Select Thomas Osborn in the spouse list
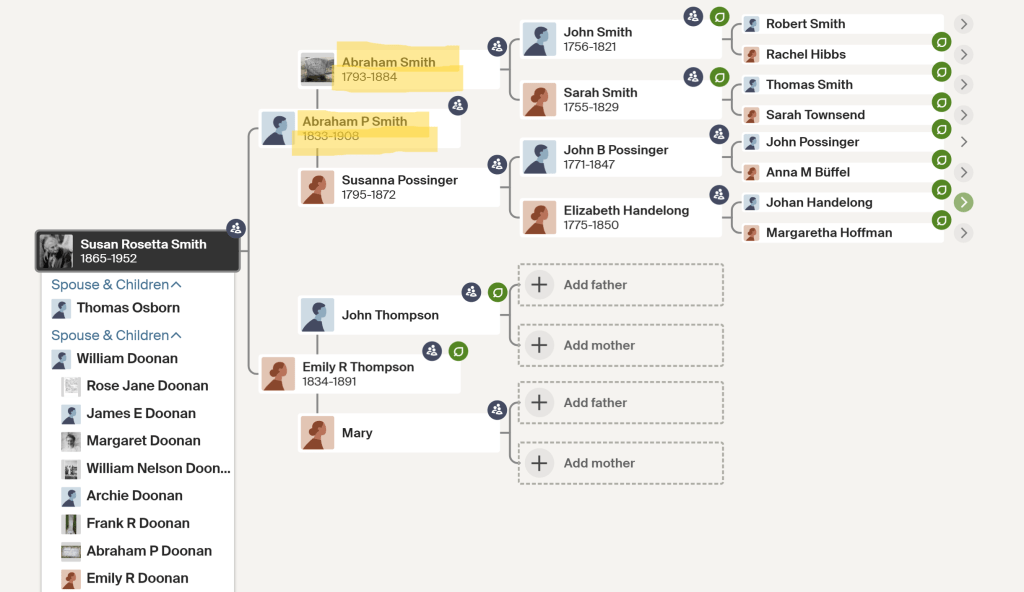The height and width of the screenshot is (592, 1024). pos(128,308)
